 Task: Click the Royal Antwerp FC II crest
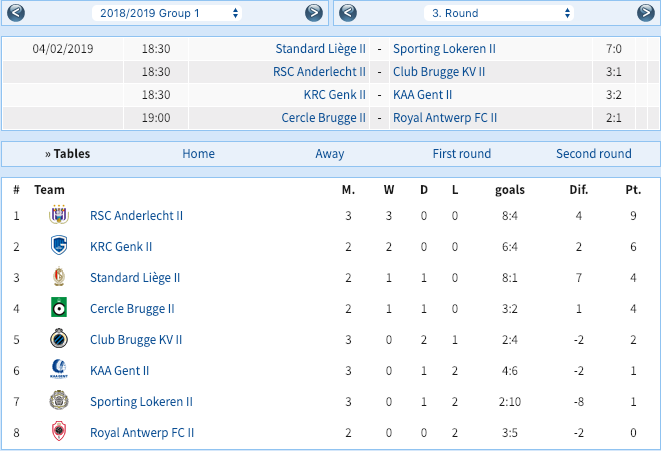59,432
